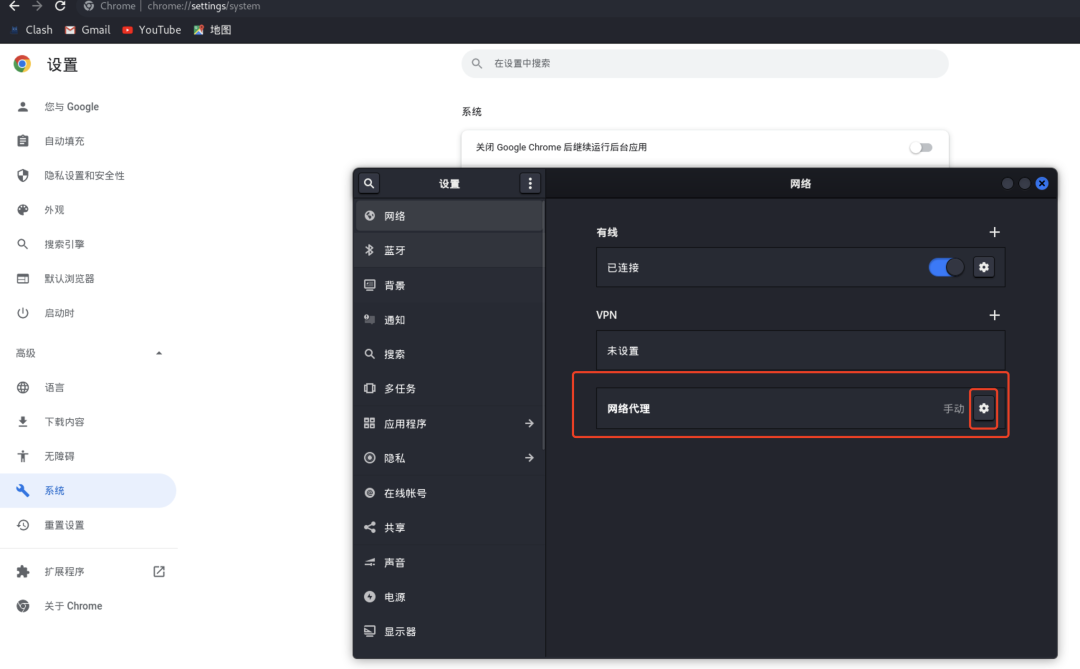The width and height of the screenshot is (1080, 669).
Task: Select 共享 in GNOME settings sidebar
Action: coord(449,528)
